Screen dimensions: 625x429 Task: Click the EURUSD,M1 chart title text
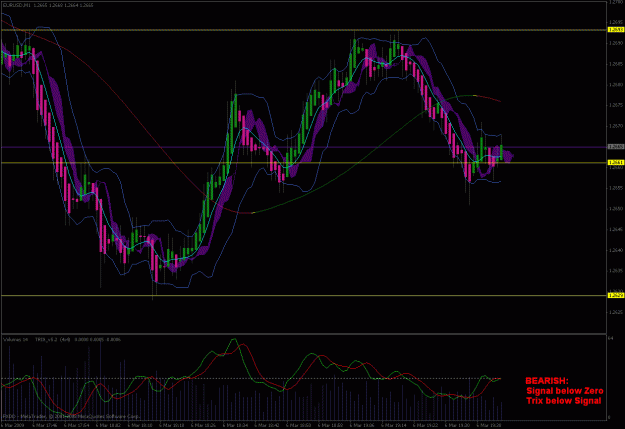click(x=48, y=5)
